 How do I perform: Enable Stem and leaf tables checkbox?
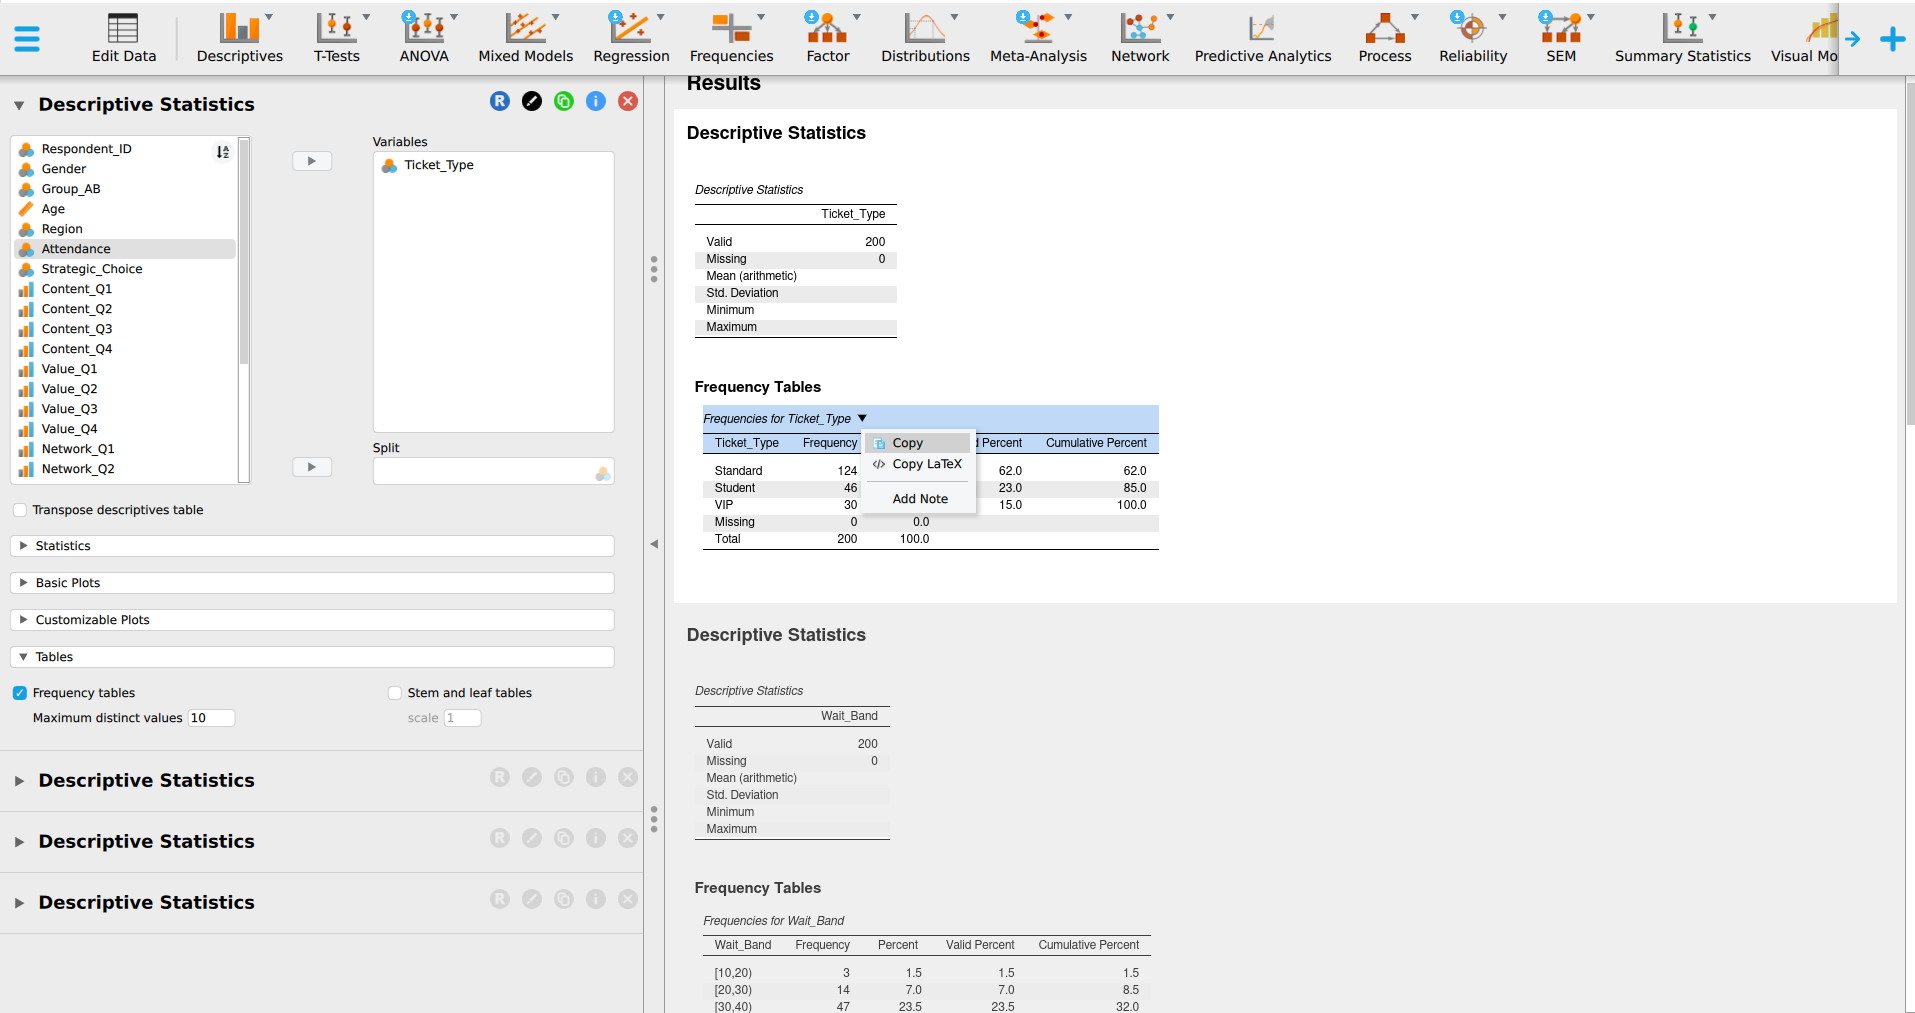point(395,693)
